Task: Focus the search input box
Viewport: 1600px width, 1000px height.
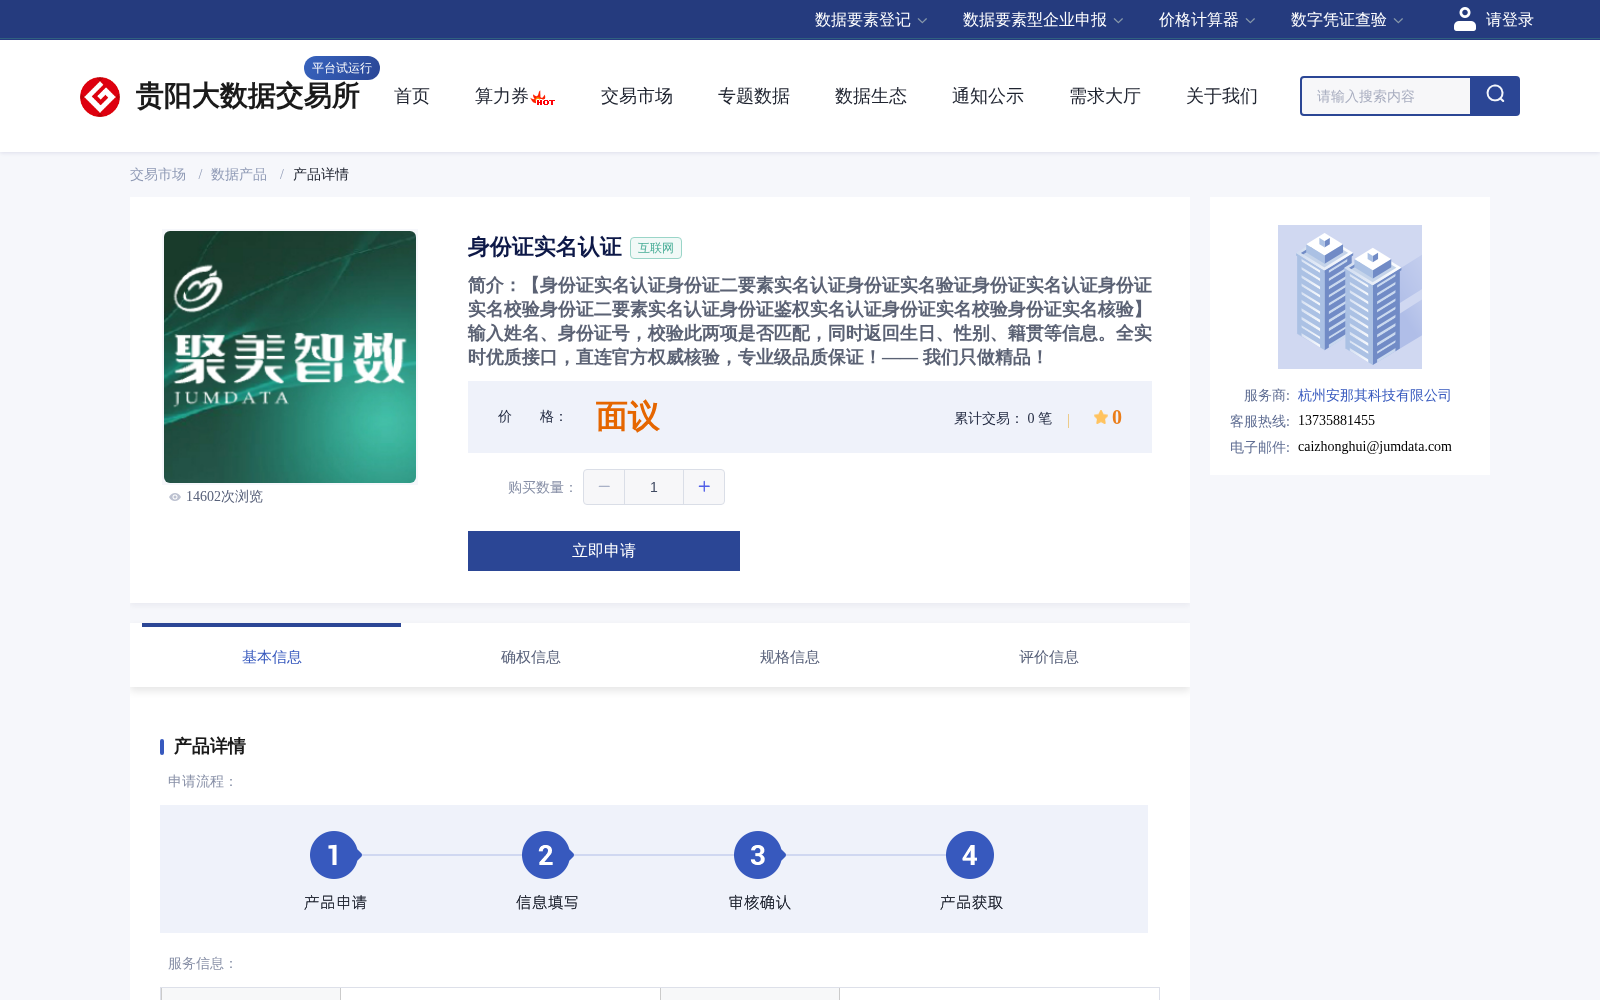Action: pyautogui.click(x=1386, y=96)
